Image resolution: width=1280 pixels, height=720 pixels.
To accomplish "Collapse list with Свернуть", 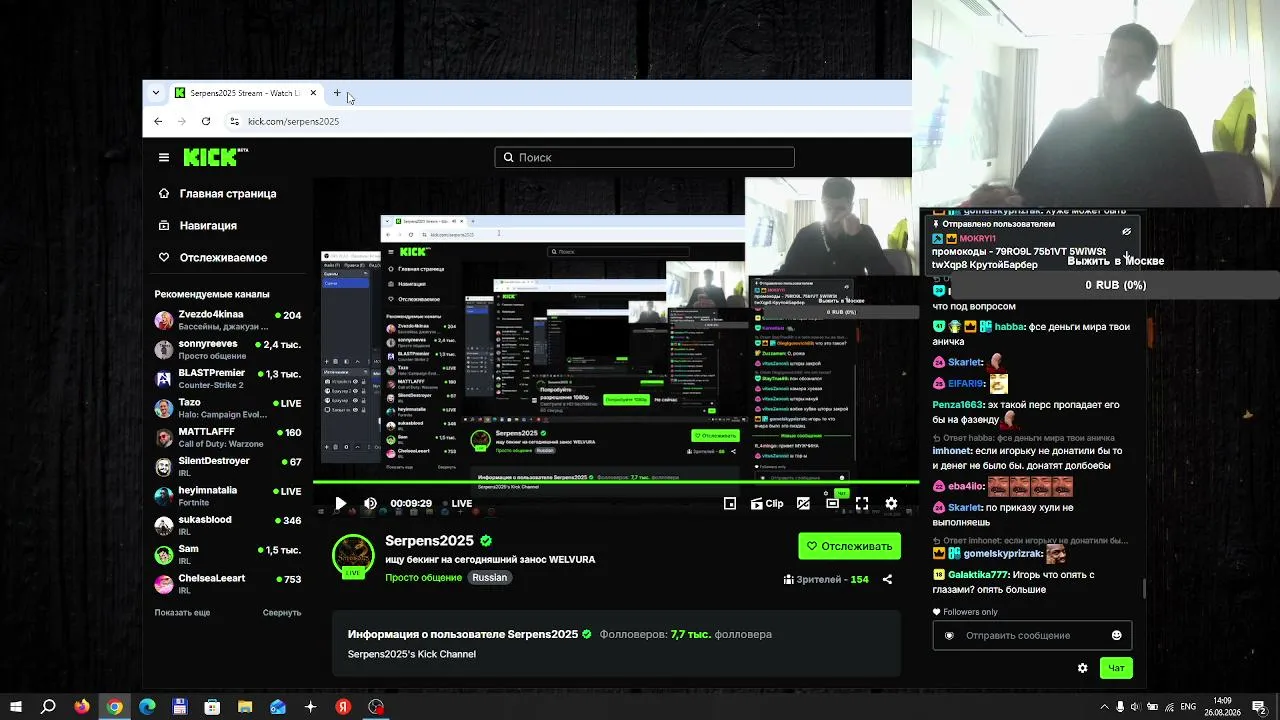I will point(282,612).
